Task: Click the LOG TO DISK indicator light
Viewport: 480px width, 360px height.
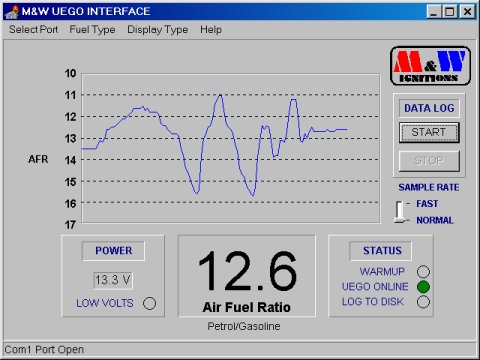Action: [423, 302]
